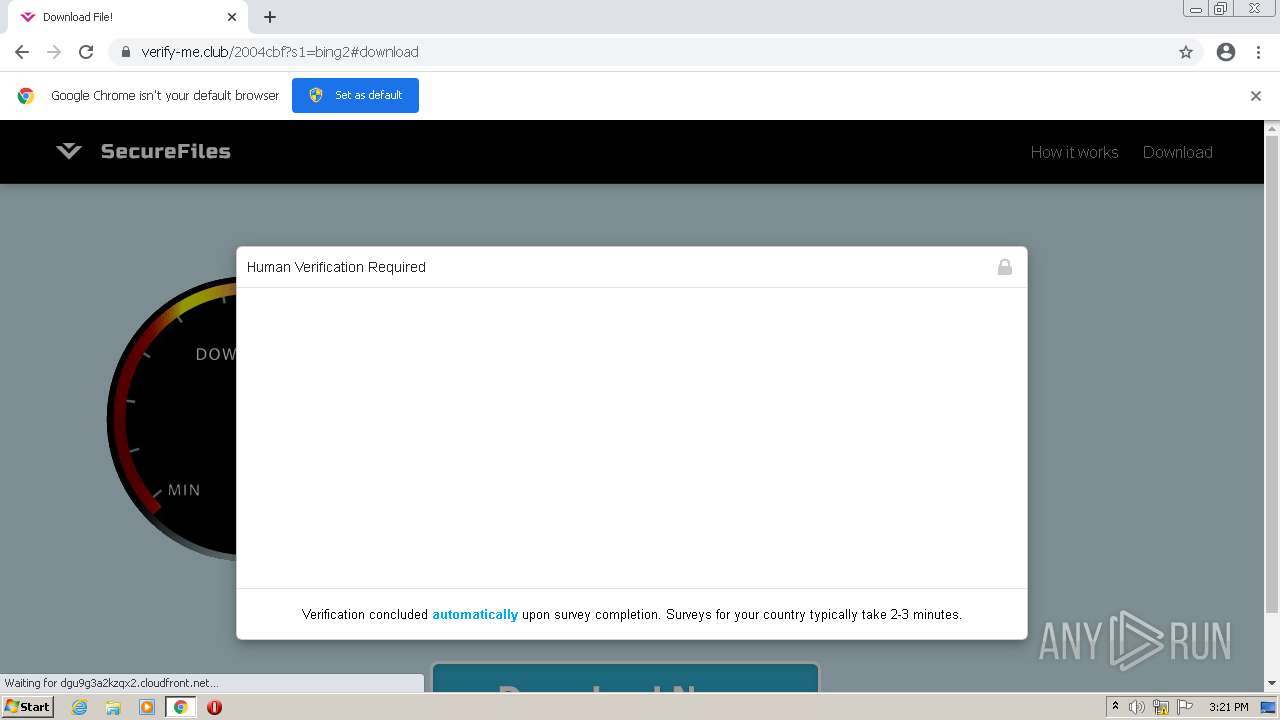Click the MIN label on the gauge
The width and height of the screenshot is (1280, 720).
pos(184,490)
